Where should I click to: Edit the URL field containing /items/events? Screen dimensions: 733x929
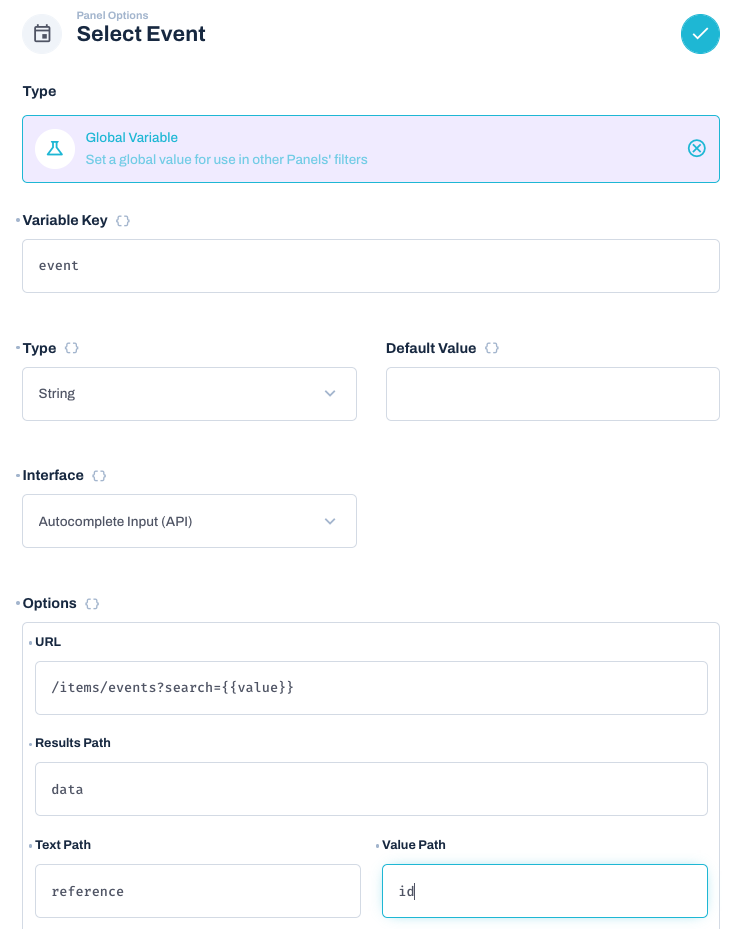point(370,687)
